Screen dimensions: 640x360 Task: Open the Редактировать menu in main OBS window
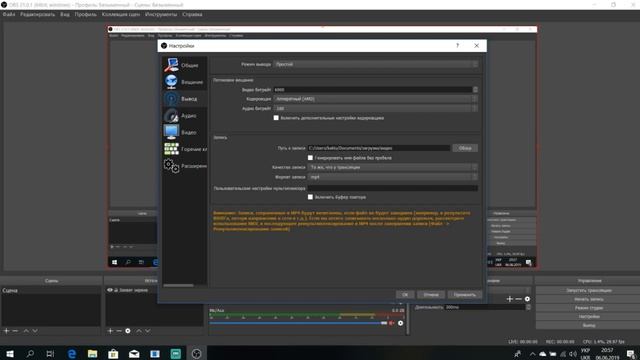38,14
